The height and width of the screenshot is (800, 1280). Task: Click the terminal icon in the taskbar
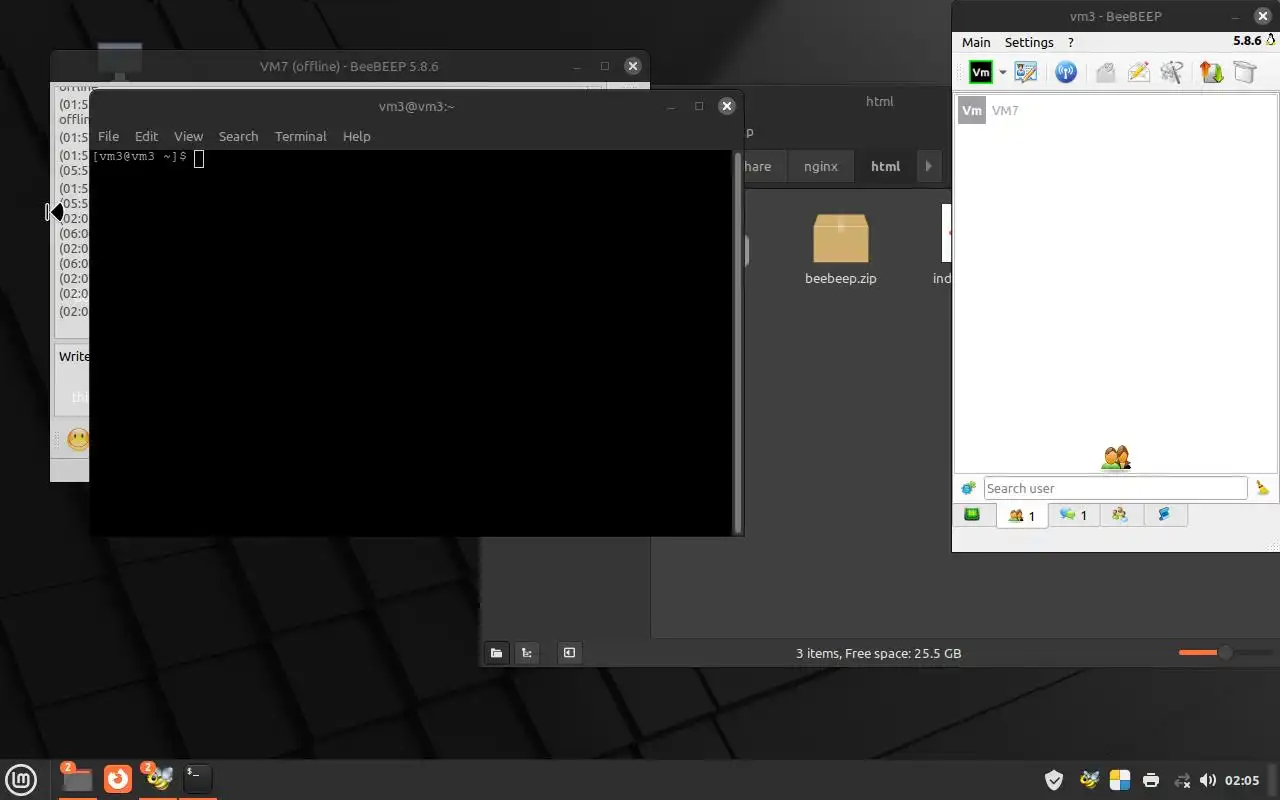click(x=197, y=779)
